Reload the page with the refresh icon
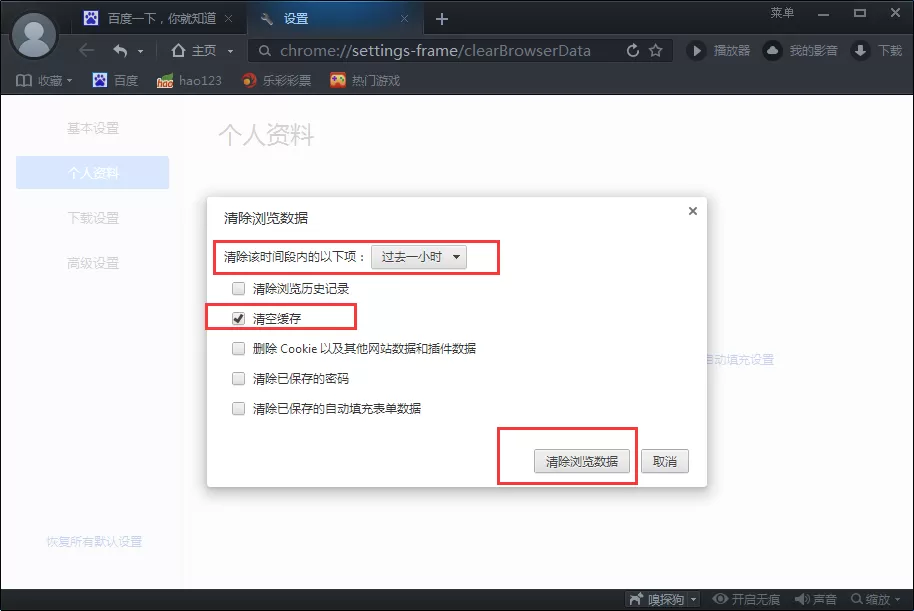The width and height of the screenshot is (914, 611). [632, 51]
